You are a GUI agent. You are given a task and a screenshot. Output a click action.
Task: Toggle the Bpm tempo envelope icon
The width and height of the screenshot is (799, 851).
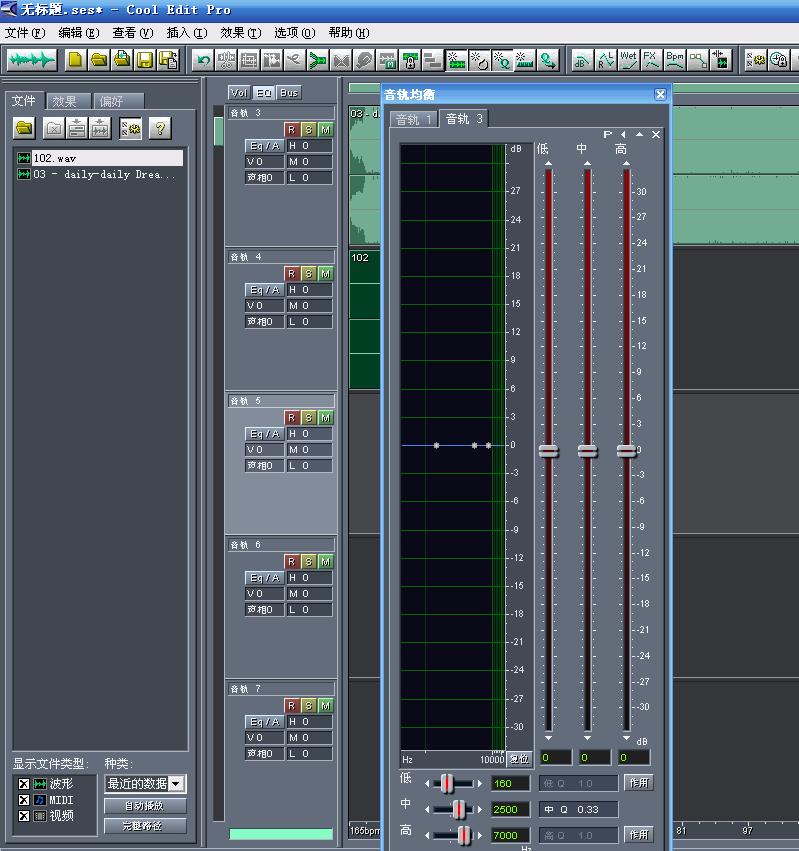(x=675, y=60)
